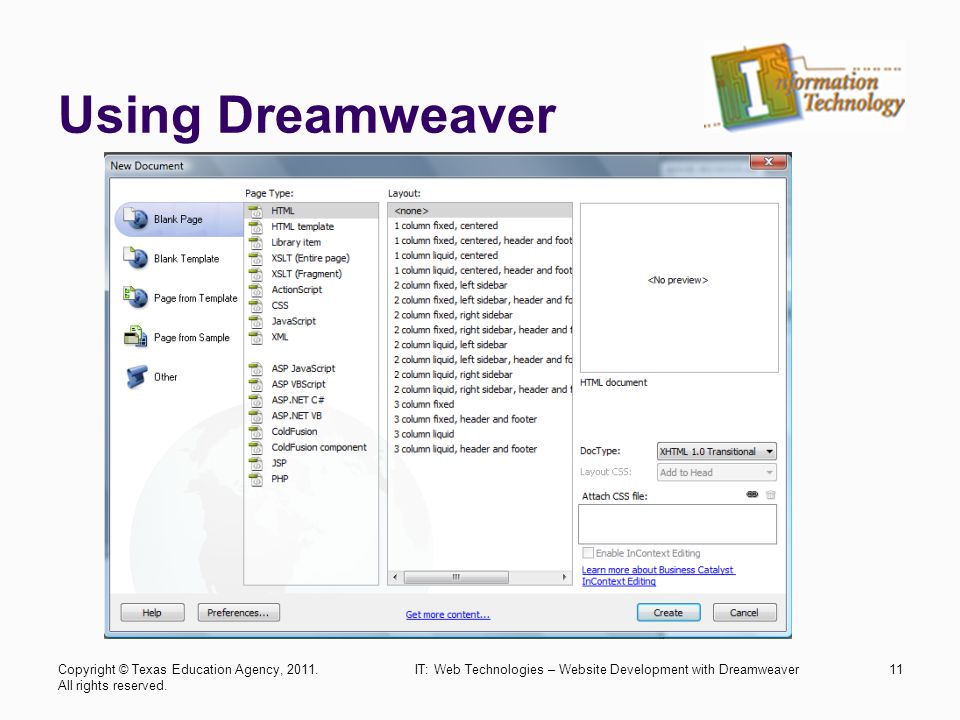Viewport: 960px width, 720px height.
Task: Click the Help button
Action: pyautogui.click(x=152, y=613)
